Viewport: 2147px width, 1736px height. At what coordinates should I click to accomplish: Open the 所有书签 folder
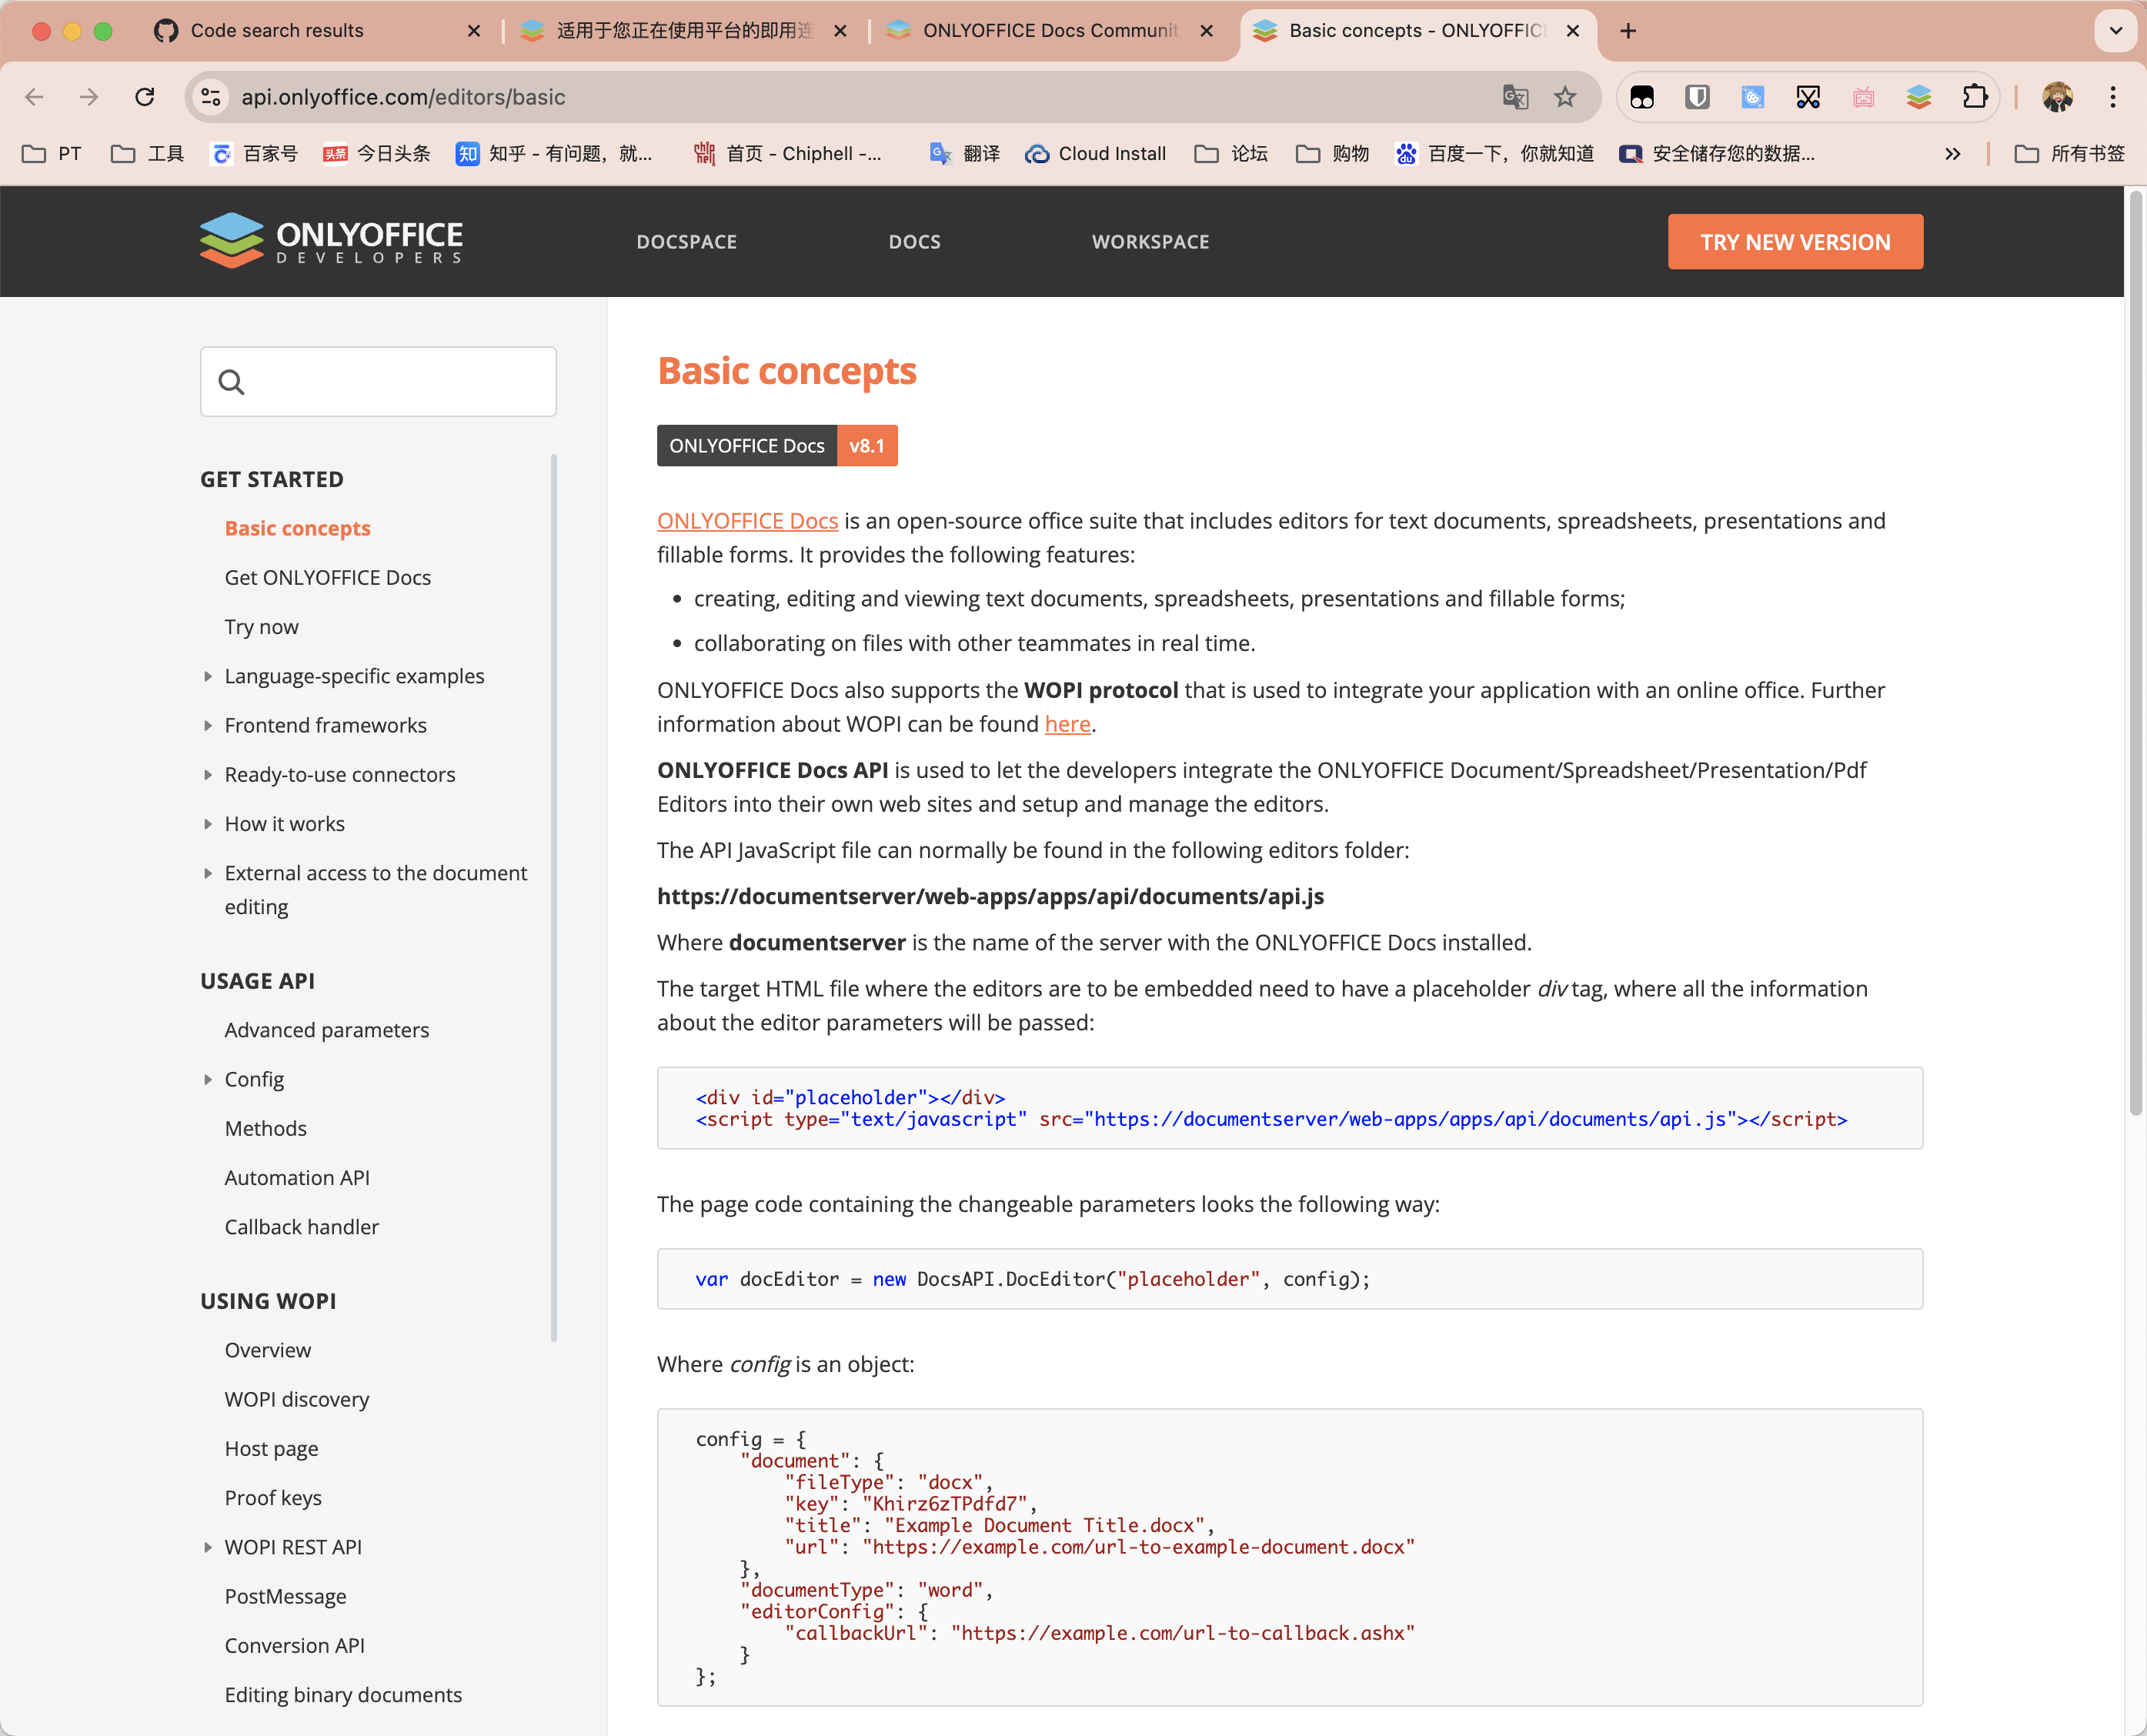pyautogui.click(x=2070, y=154)
